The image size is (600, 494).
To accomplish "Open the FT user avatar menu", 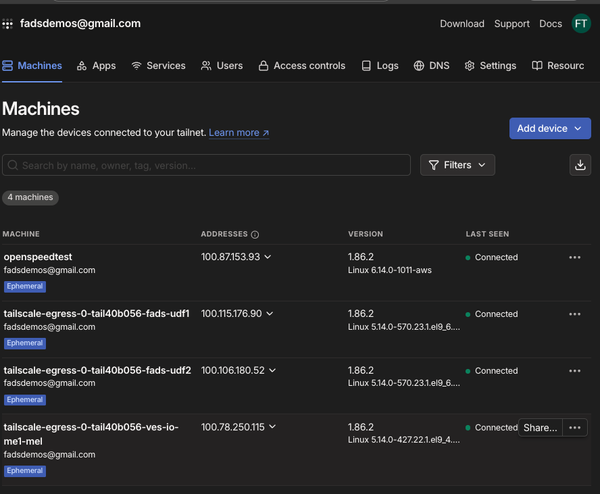I will click(x=581, y=23).
